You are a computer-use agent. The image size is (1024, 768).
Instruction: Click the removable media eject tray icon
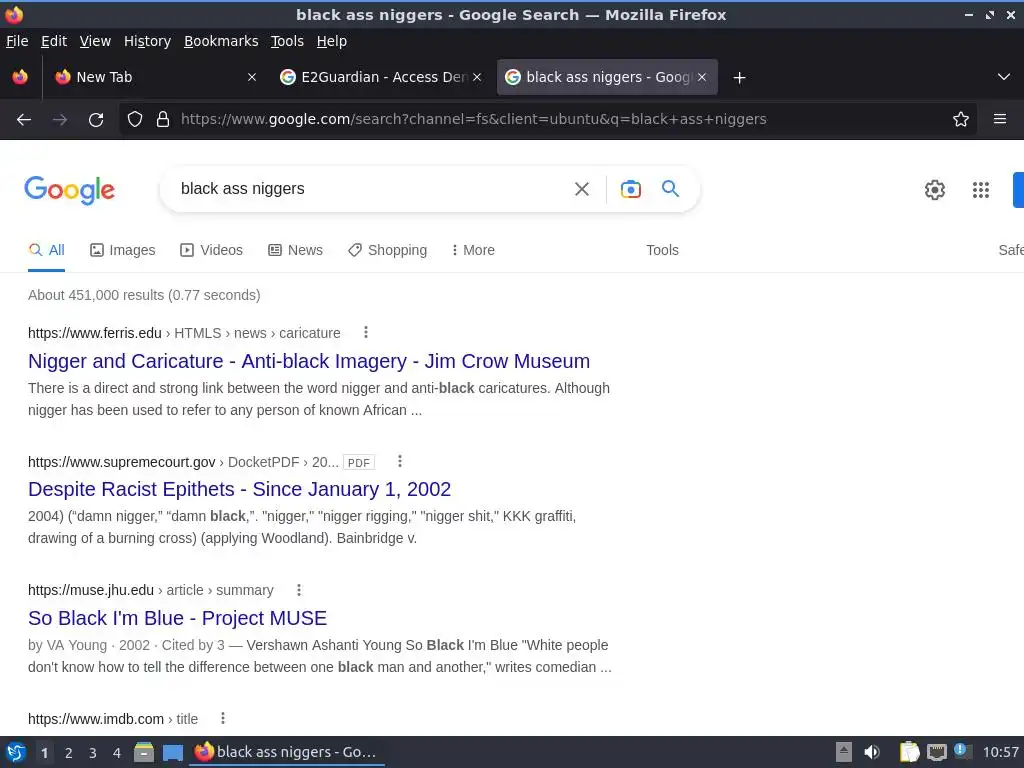(x=844, y=752)
